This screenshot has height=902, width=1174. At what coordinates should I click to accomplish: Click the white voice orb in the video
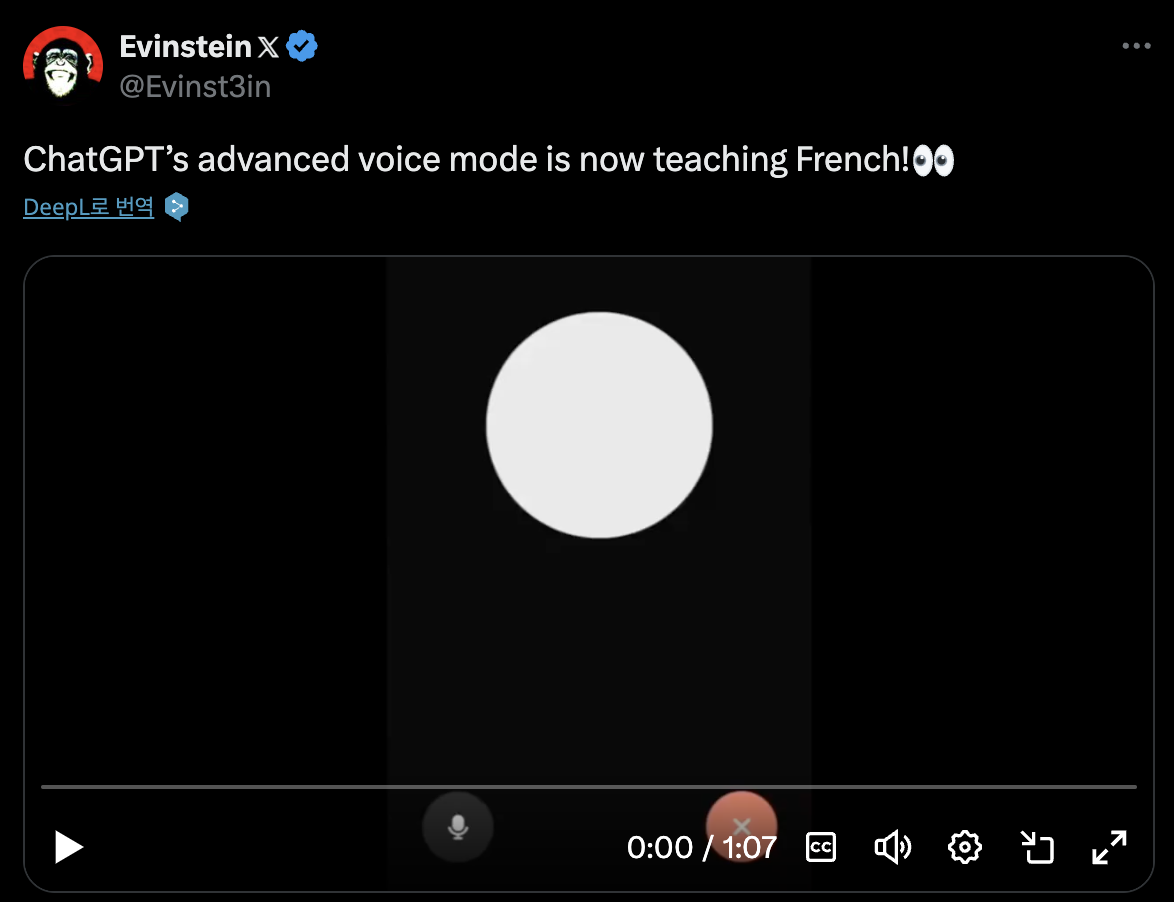(599, 425)
